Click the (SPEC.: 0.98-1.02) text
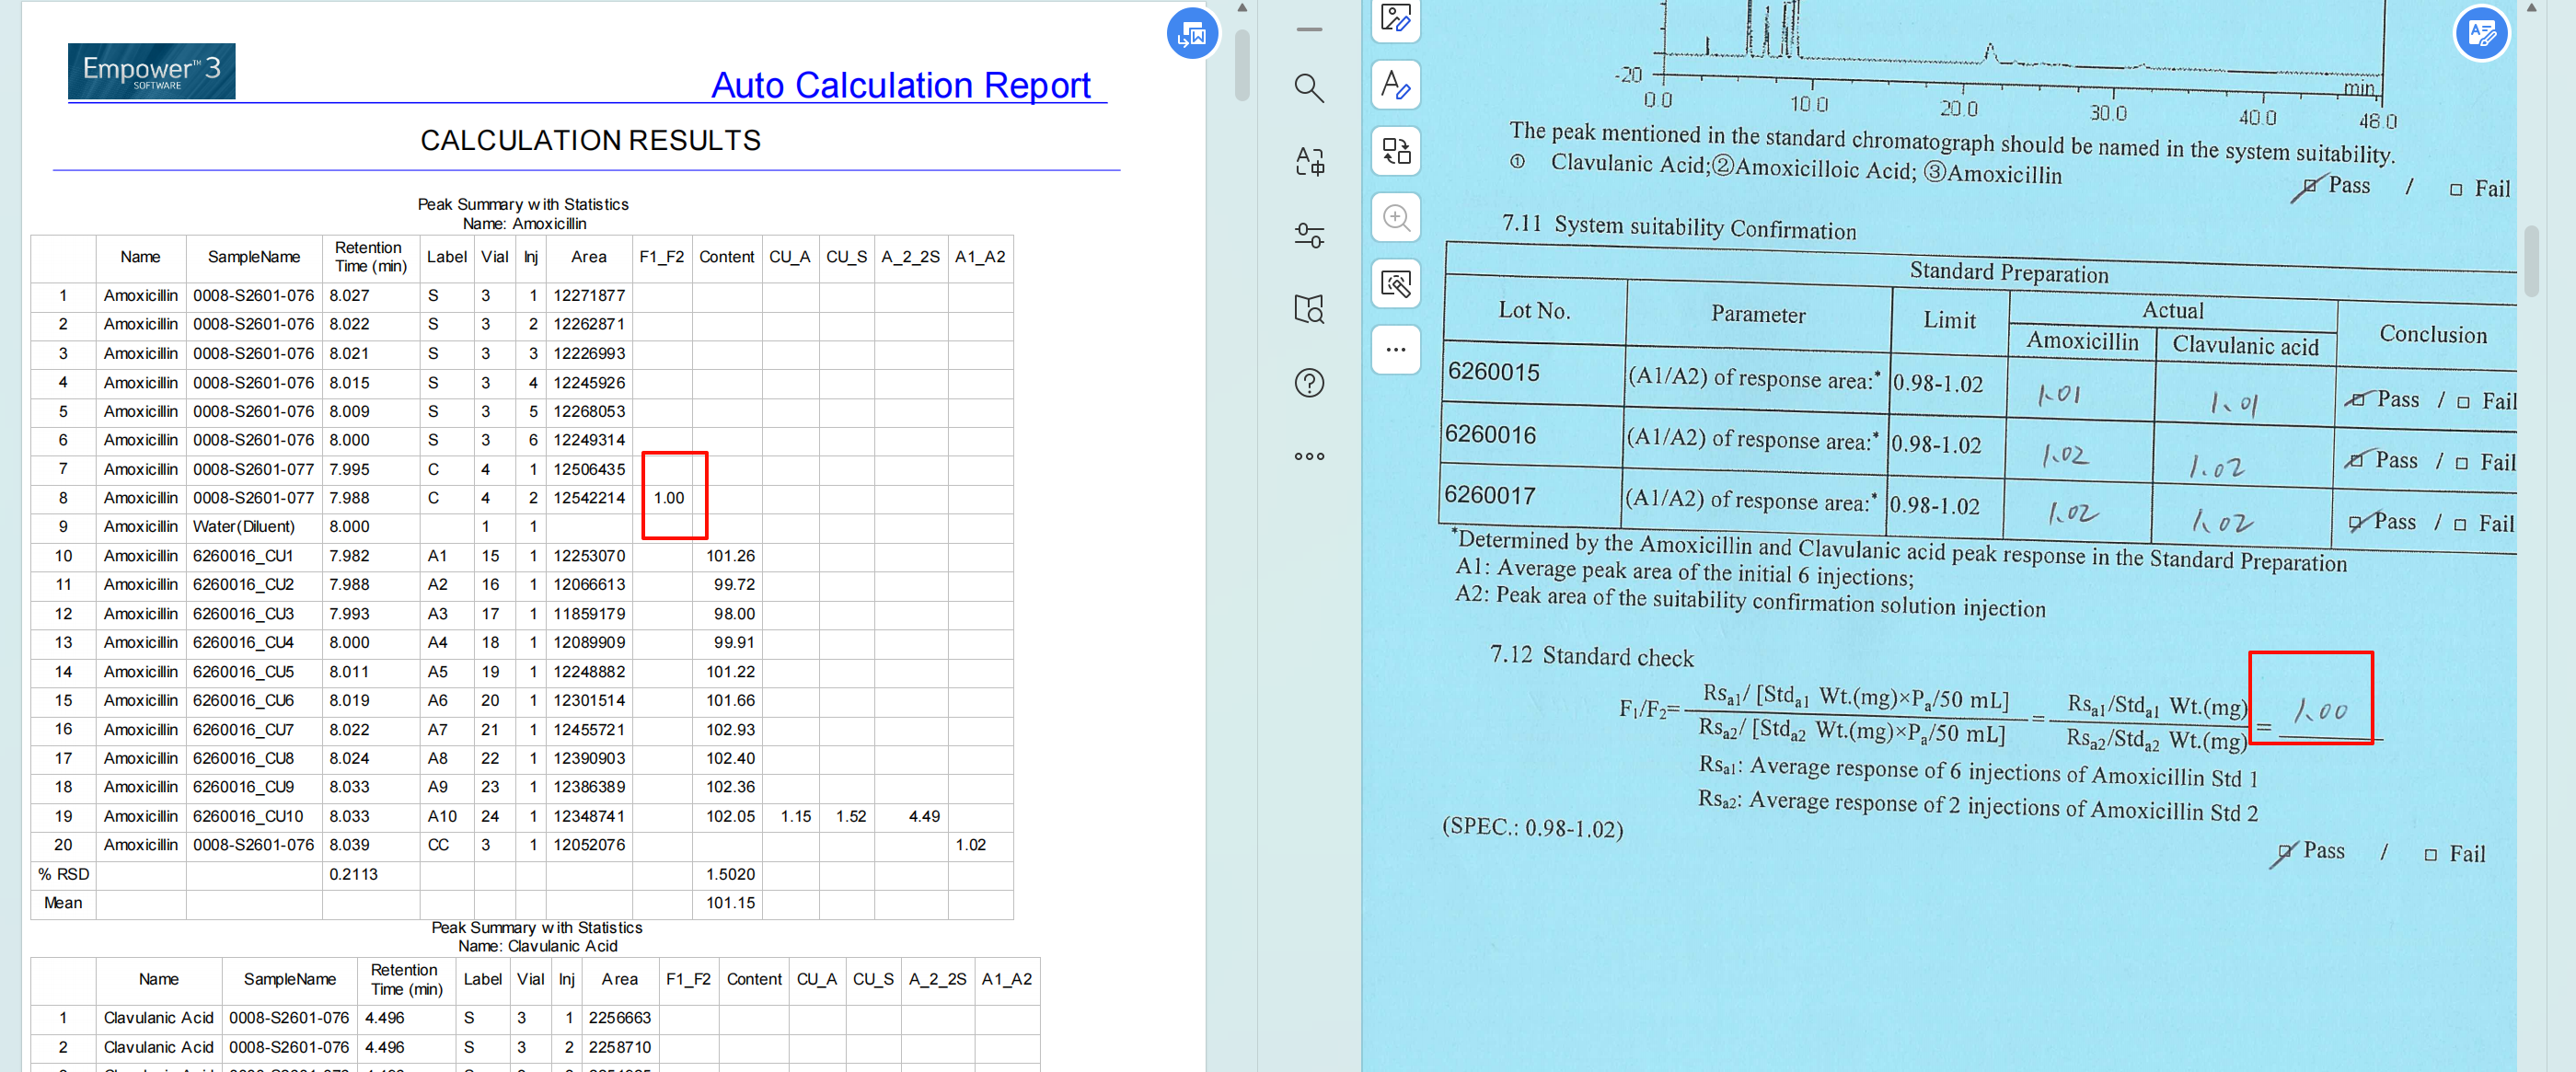 (1533, 828)
